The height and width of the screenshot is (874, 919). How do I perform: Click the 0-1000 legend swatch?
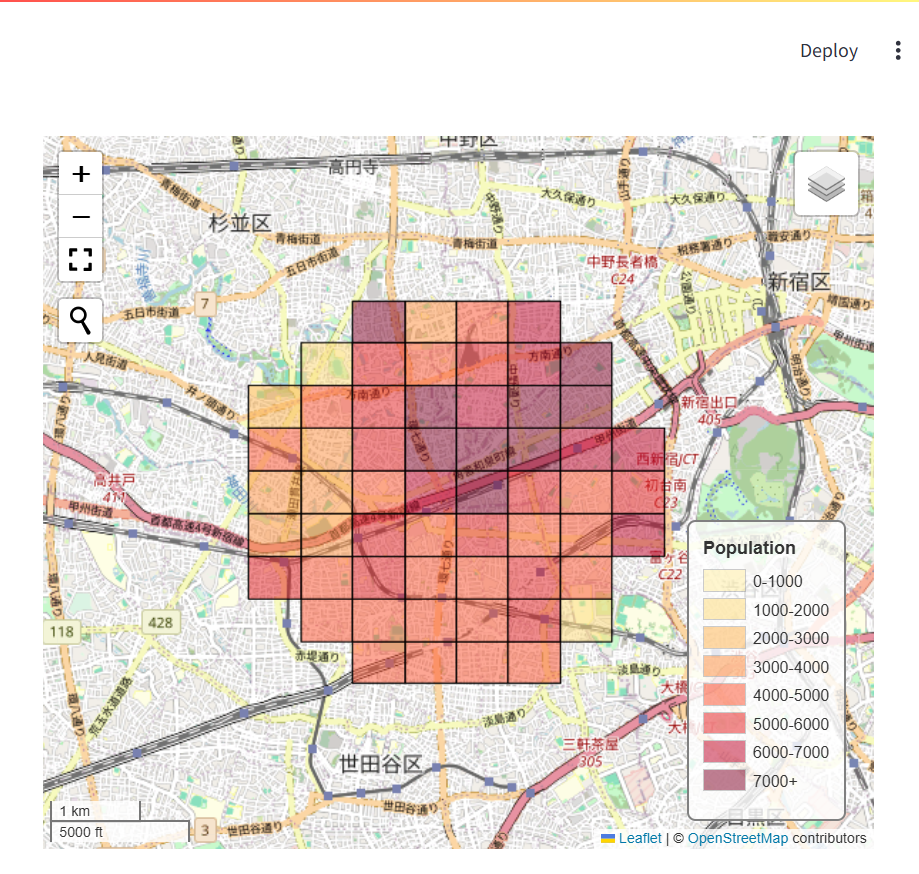coord(724,581)
